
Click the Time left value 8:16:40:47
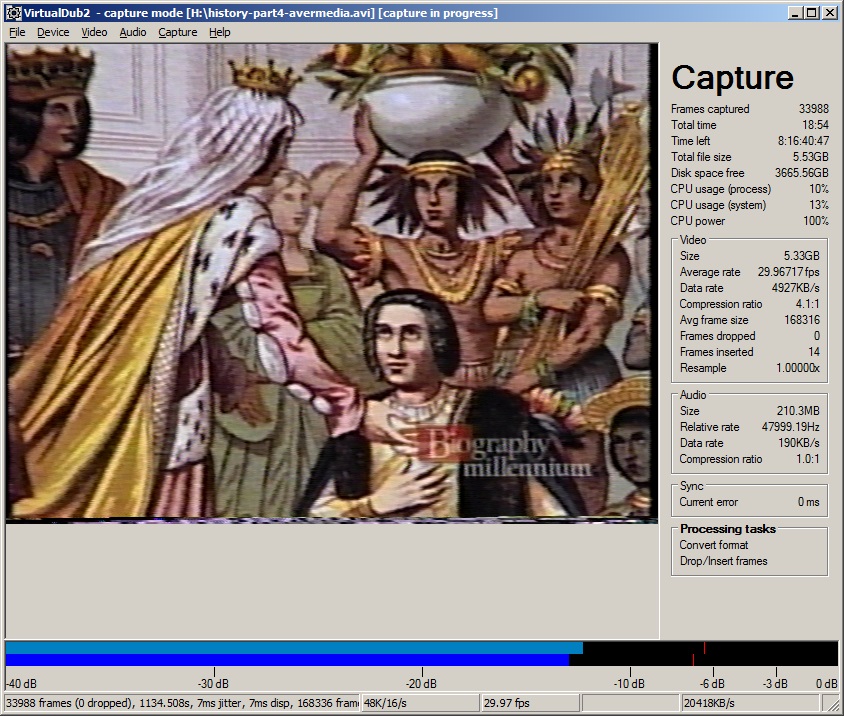click(x=803, y=141)
